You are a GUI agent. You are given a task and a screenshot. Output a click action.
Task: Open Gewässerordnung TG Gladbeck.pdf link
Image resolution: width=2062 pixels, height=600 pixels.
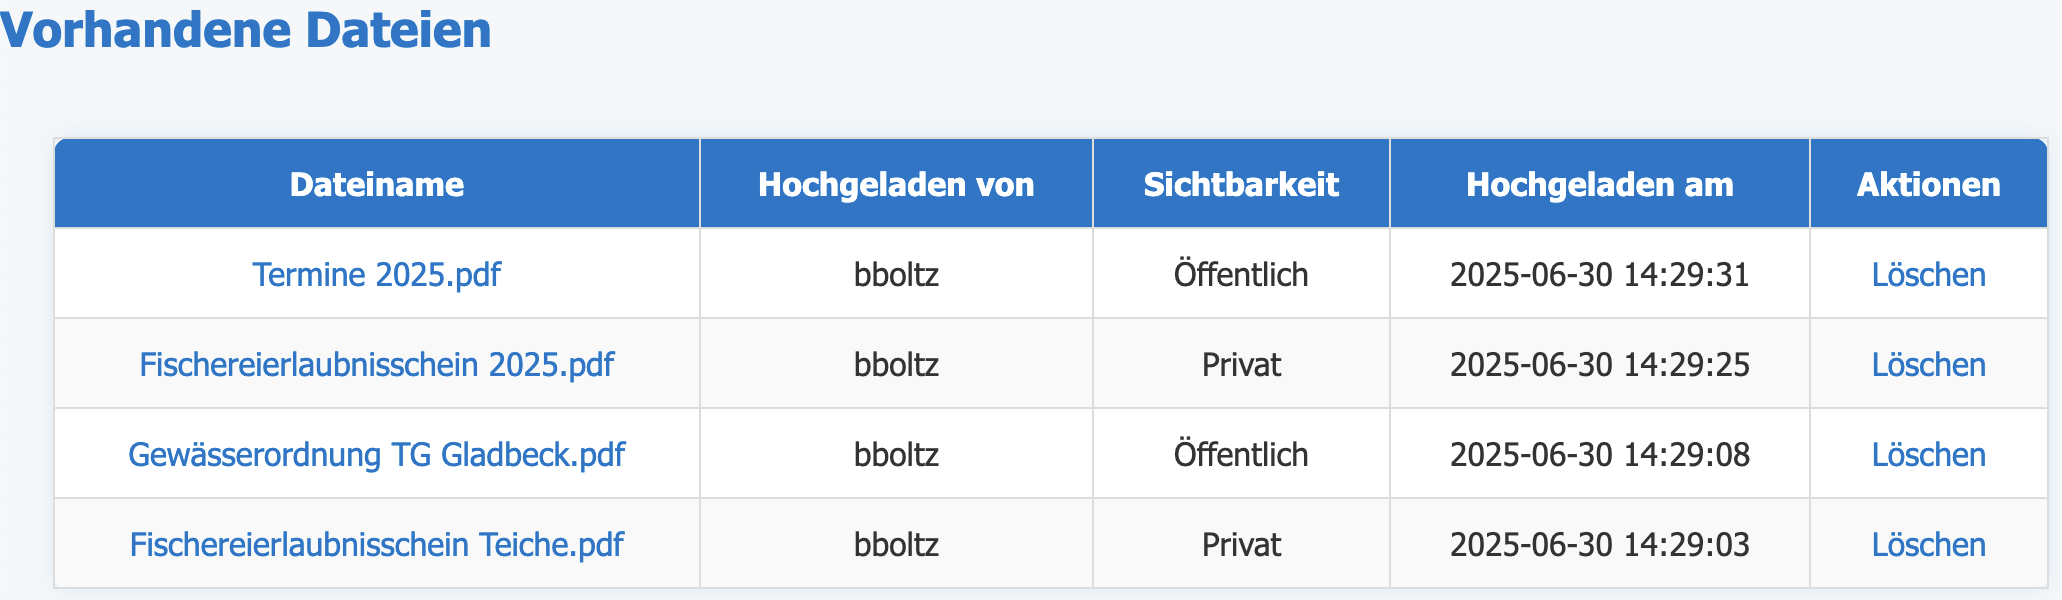point(376,454)
